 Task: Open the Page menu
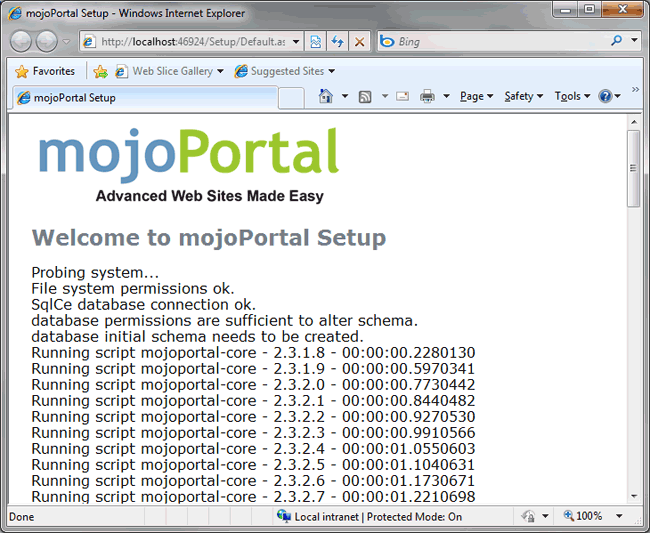(474, 97)
